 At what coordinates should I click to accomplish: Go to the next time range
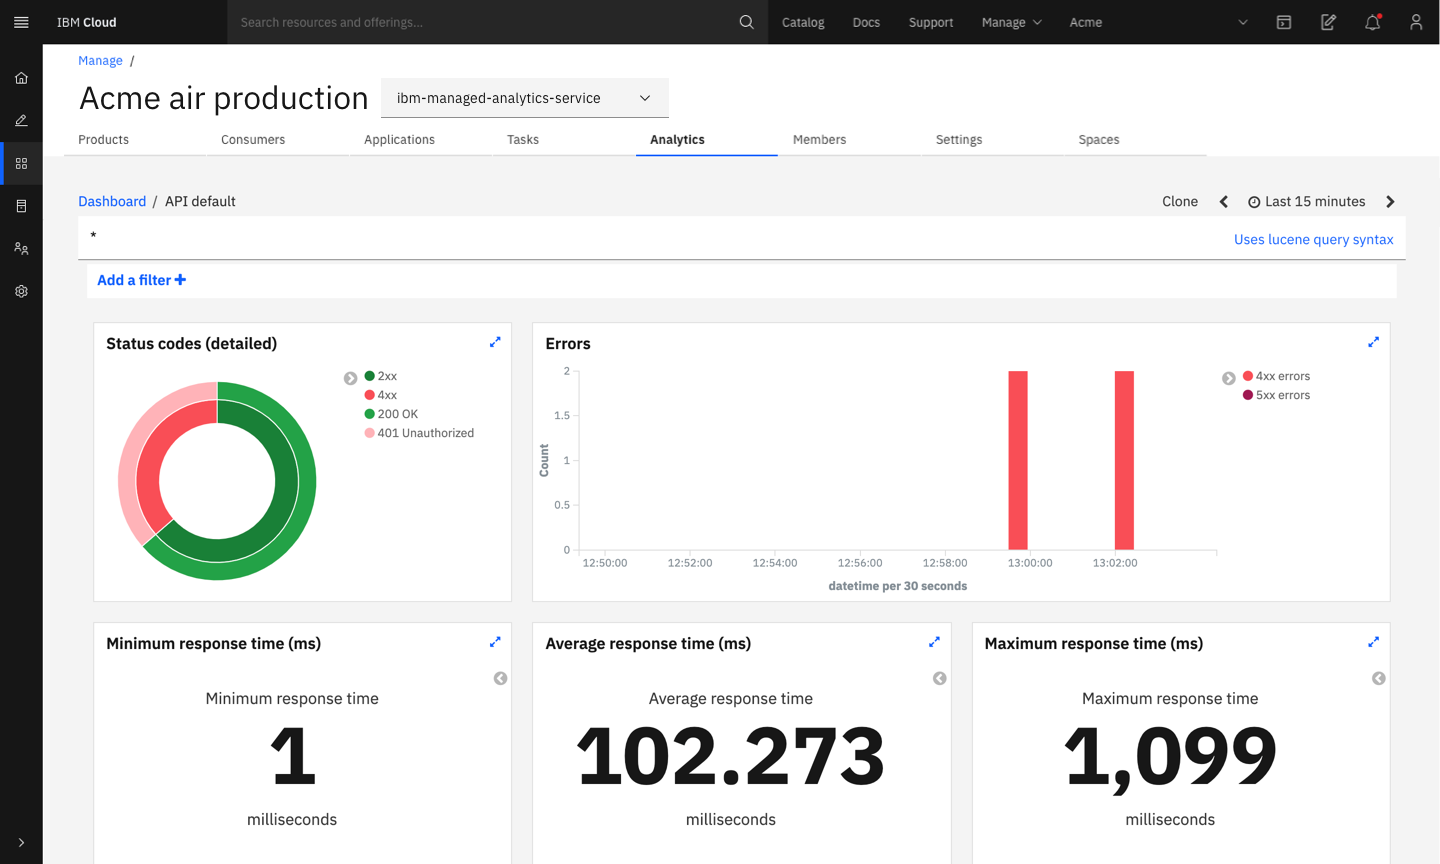[1390, 202]
